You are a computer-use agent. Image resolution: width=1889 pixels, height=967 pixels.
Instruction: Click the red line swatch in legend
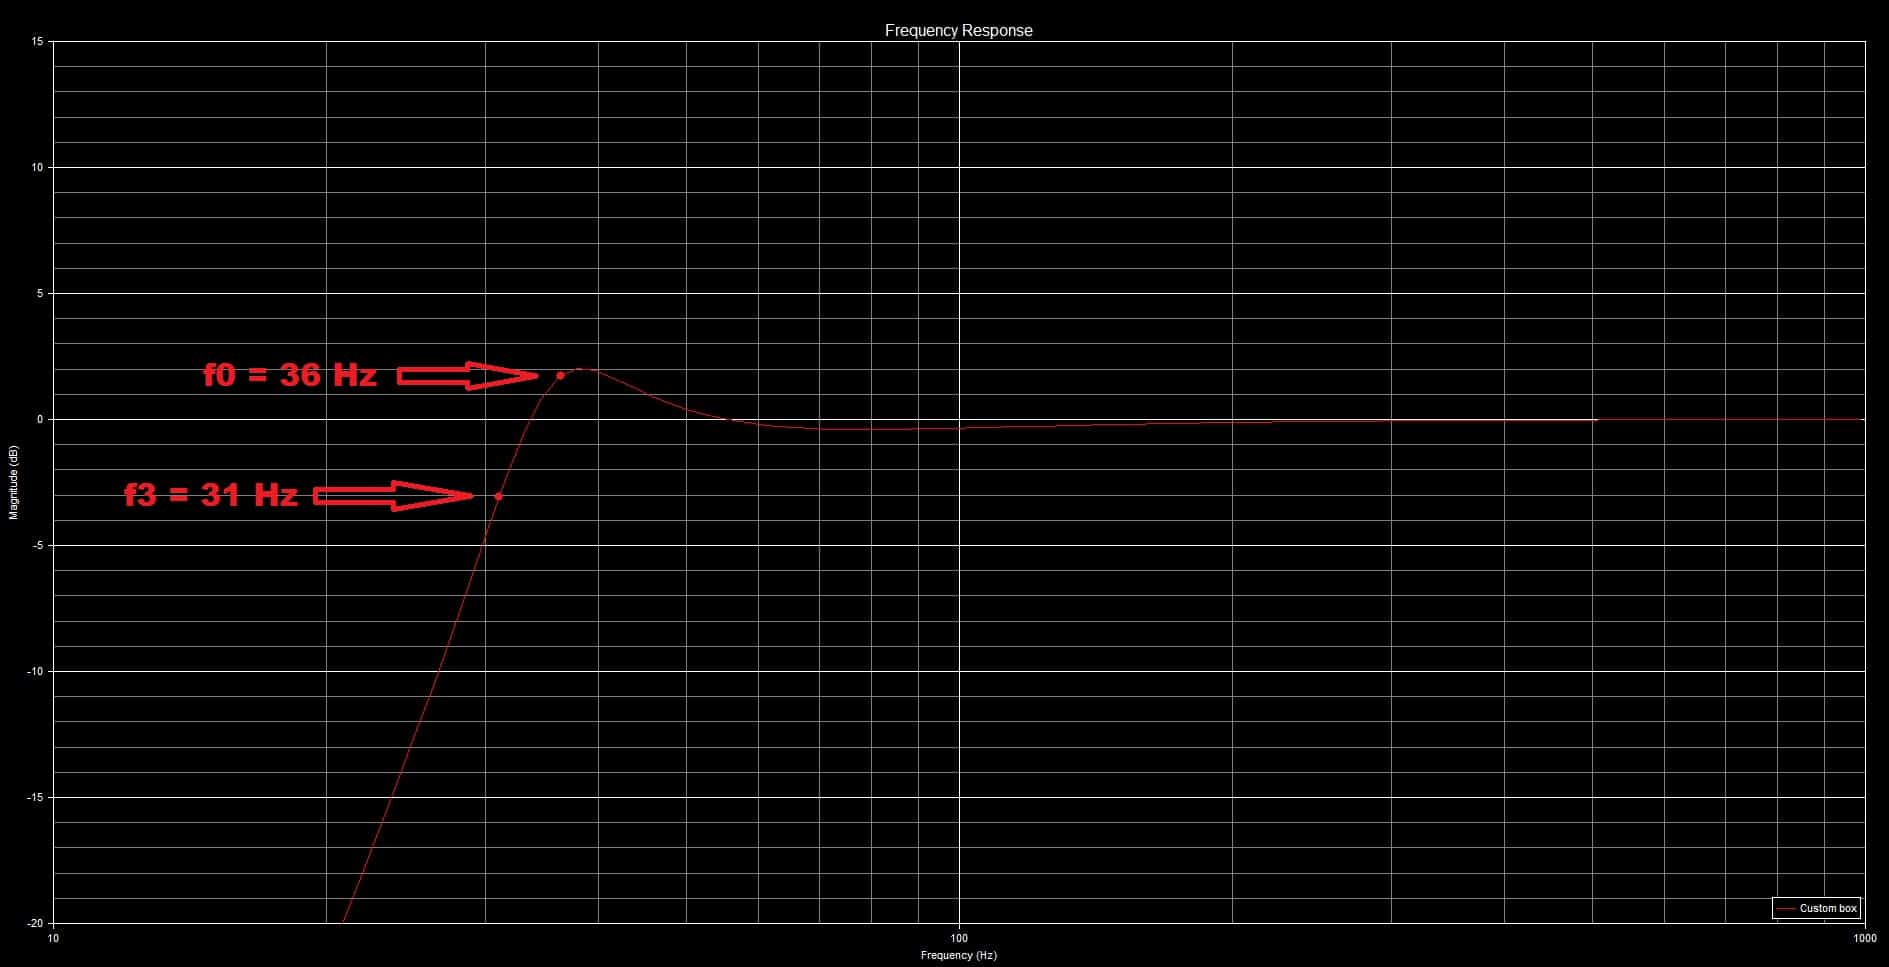point(1785,909)
